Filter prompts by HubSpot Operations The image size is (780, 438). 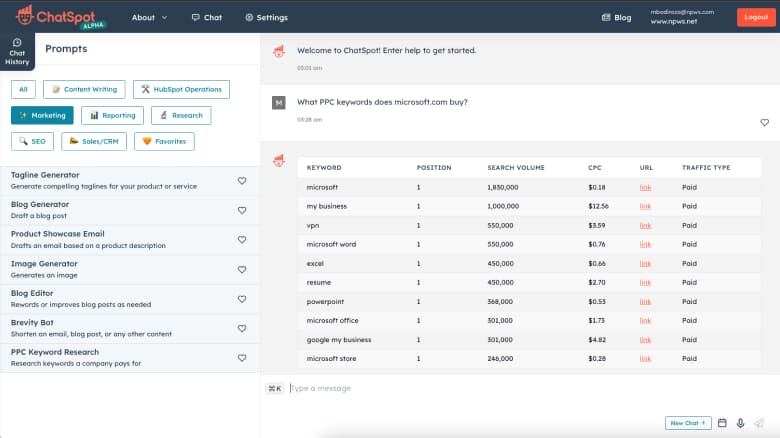point(181,89)
